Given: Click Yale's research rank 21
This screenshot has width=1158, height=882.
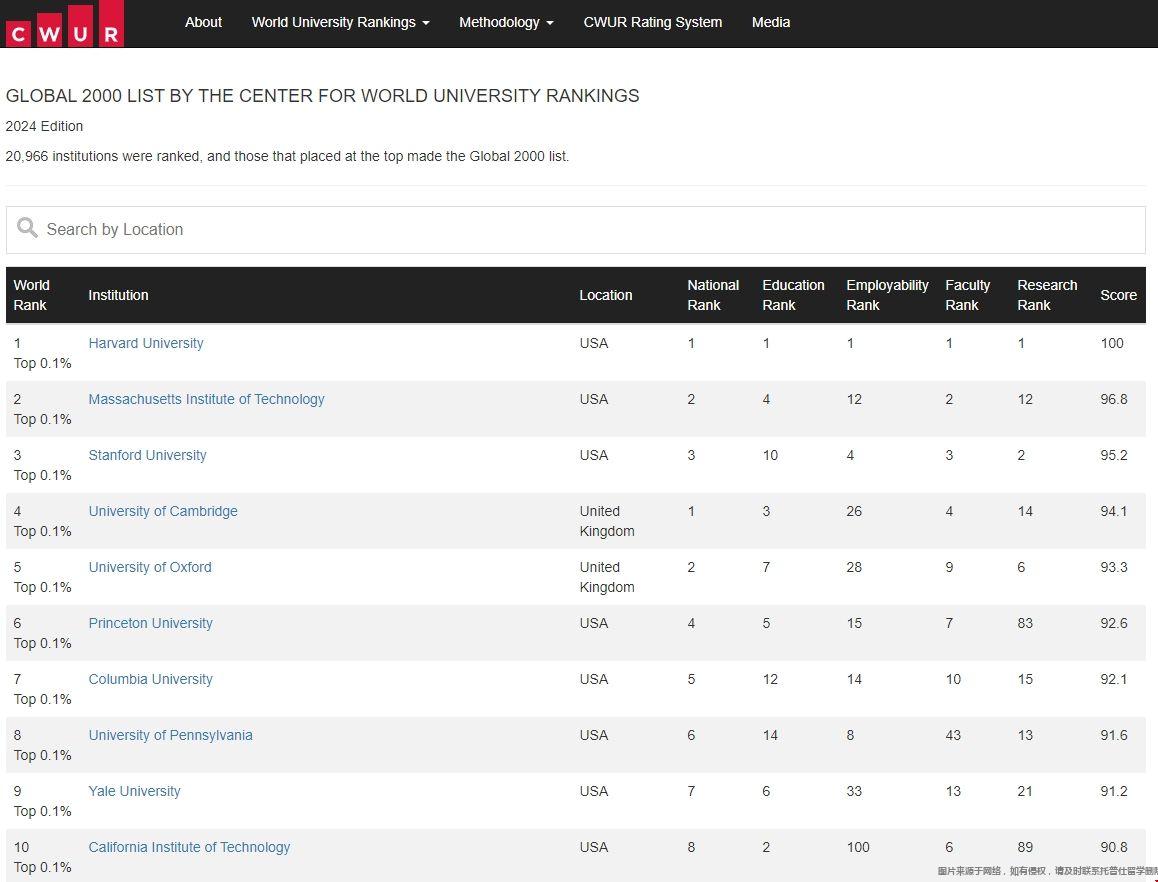Looking at the screenshot, I should point(1025,791).
